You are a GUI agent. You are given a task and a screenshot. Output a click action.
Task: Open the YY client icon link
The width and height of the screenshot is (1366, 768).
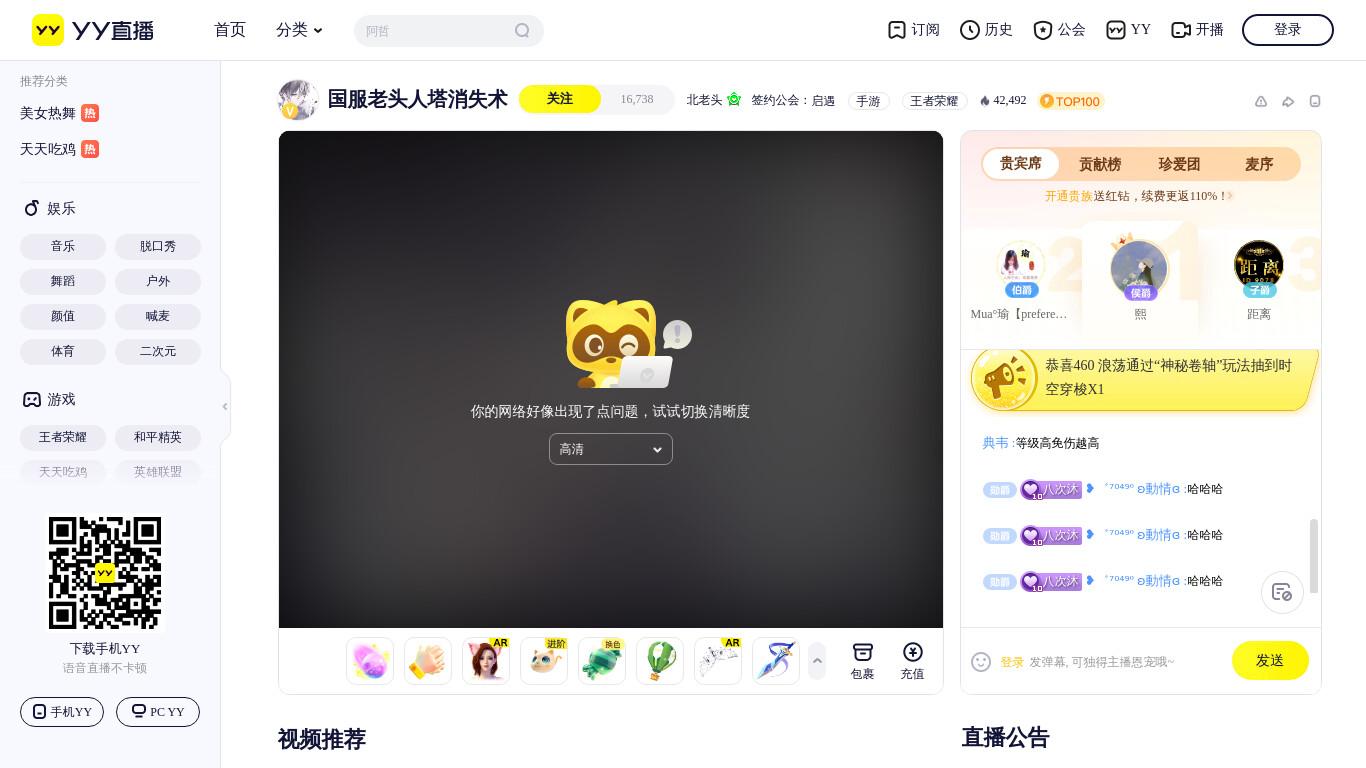1128,30
